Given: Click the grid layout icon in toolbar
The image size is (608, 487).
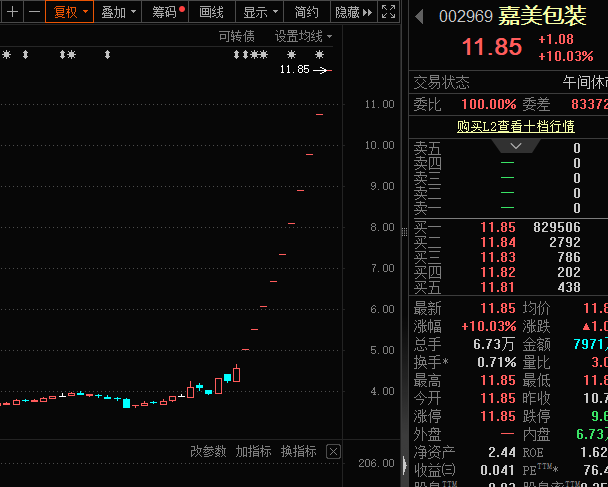Looking at the screenshot, I should point(387,12).
